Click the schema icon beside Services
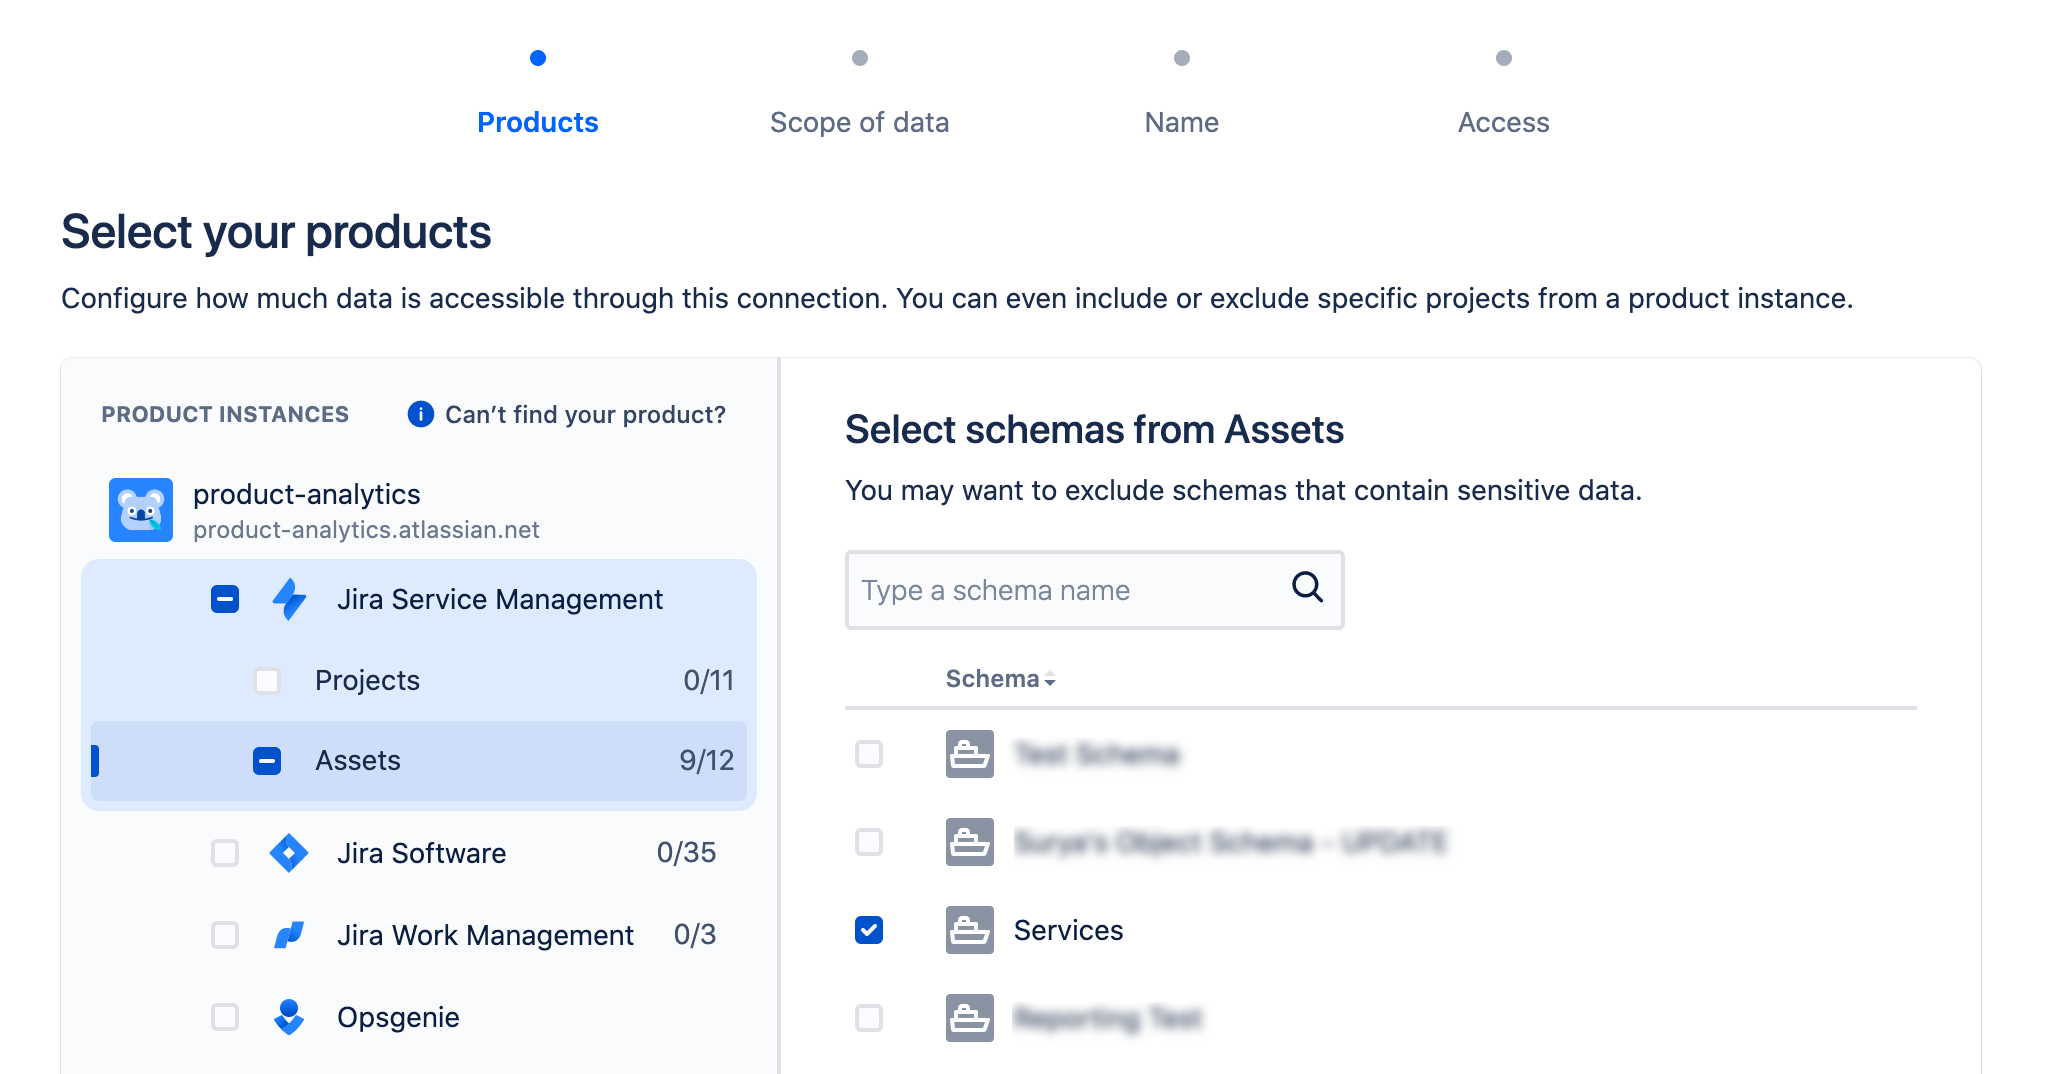Image resolution: width=2052 pixels, height=1074 pixels. tap(968, 930)
